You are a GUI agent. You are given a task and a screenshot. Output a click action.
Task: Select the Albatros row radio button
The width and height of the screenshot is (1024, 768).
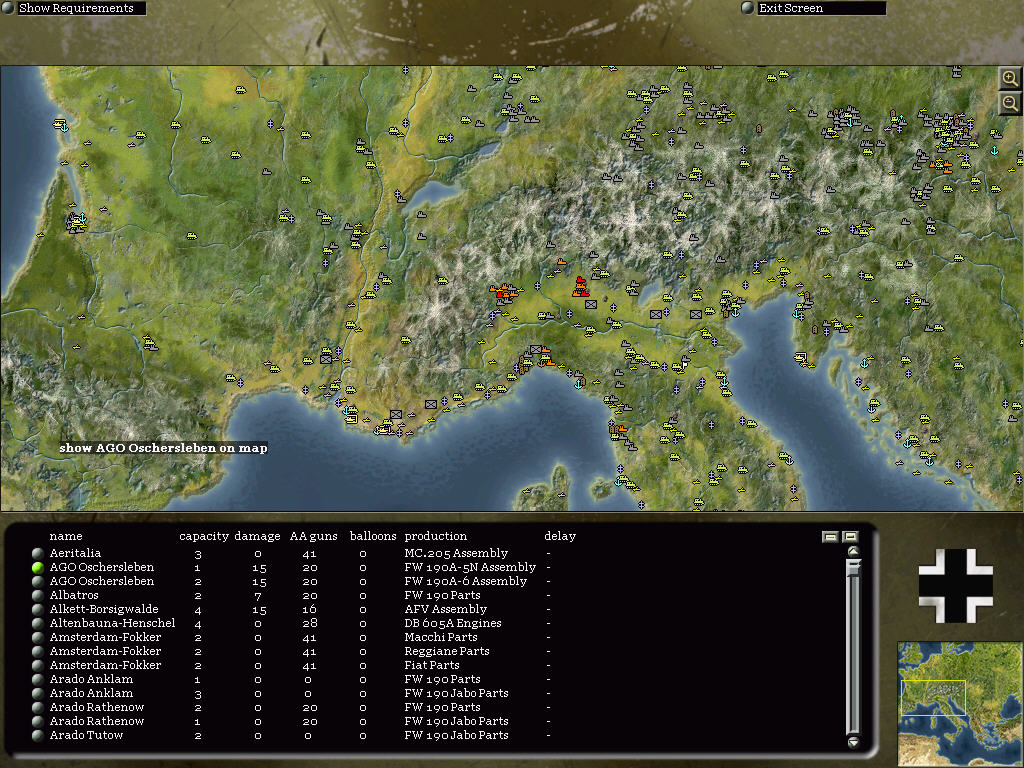coord(38,596)
